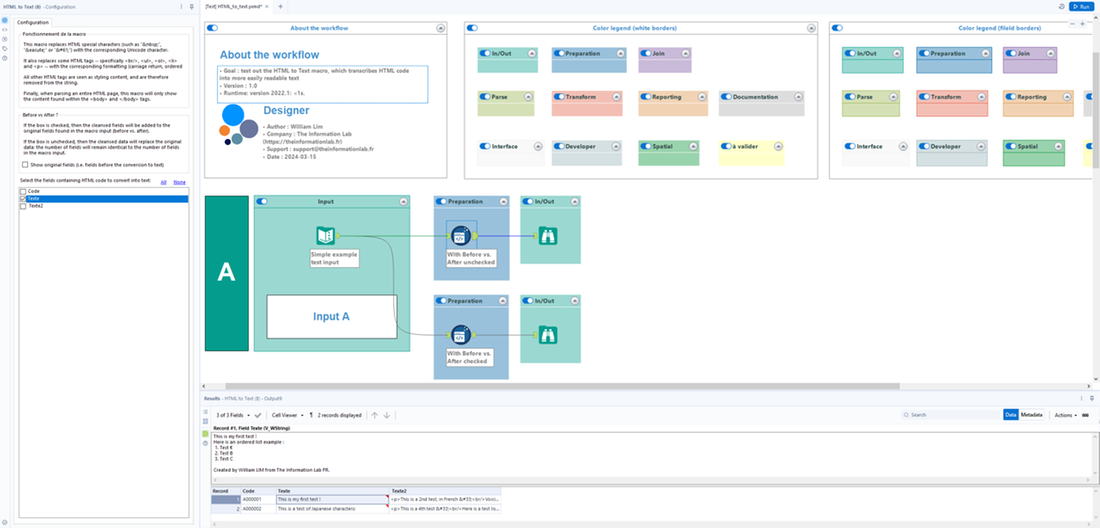Click the None link to deselect fields
This screenshot has width=1100, height=528.
[180, 182]
